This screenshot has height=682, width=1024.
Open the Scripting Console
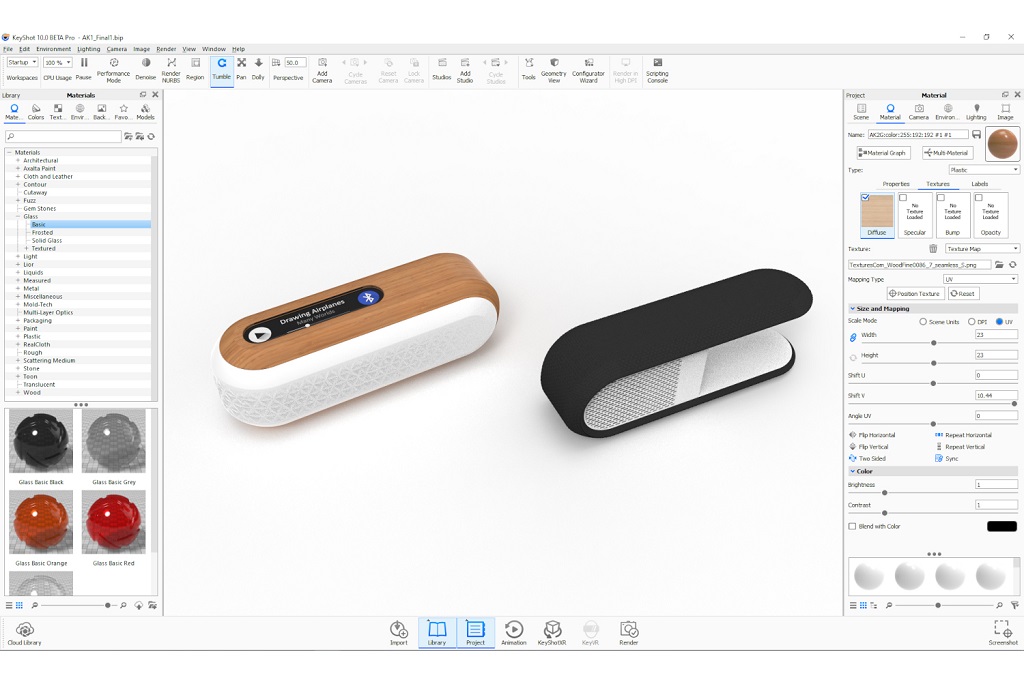pos(657,68)
